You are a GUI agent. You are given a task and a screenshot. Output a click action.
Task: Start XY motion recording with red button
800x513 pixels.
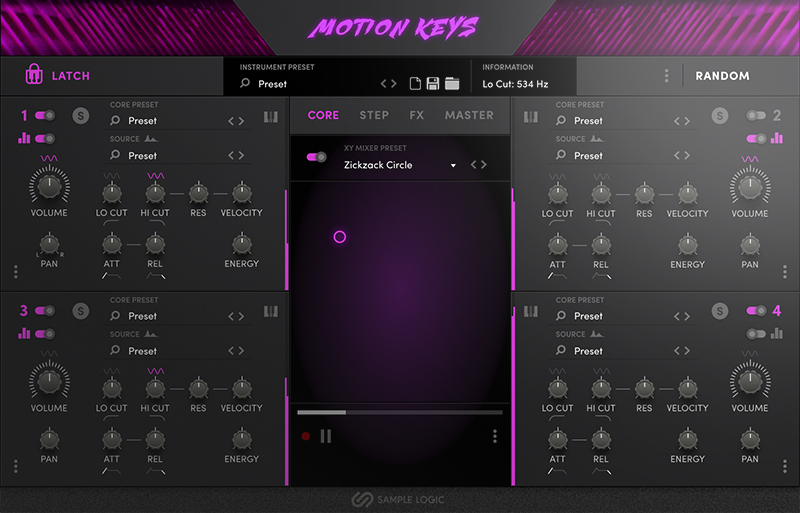tap(306, 436)
